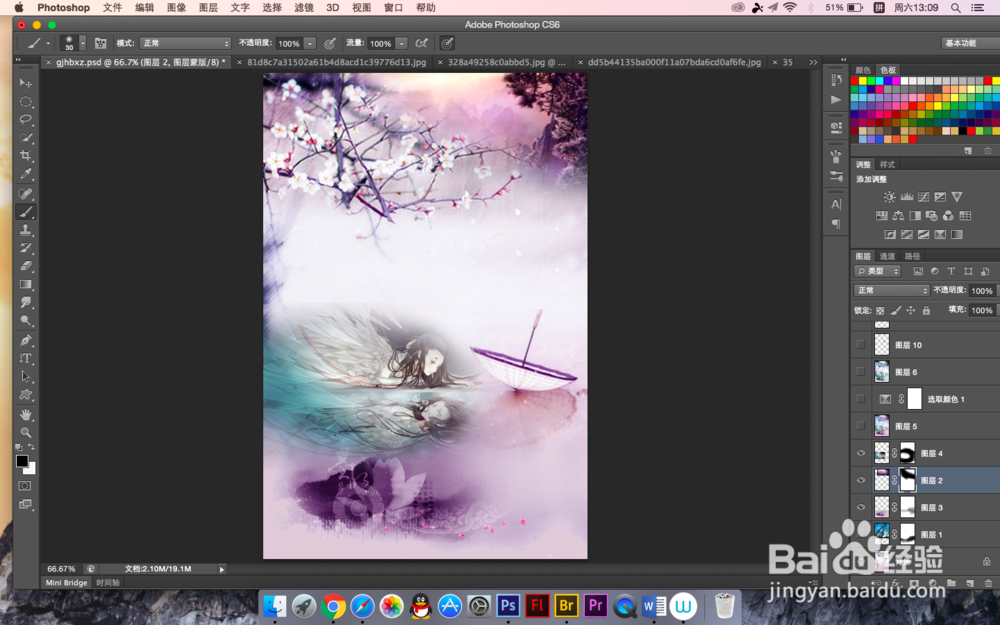Open the 图像 menu
The height and width of the screenshot is (625, 1000).
tap(176, 8)
